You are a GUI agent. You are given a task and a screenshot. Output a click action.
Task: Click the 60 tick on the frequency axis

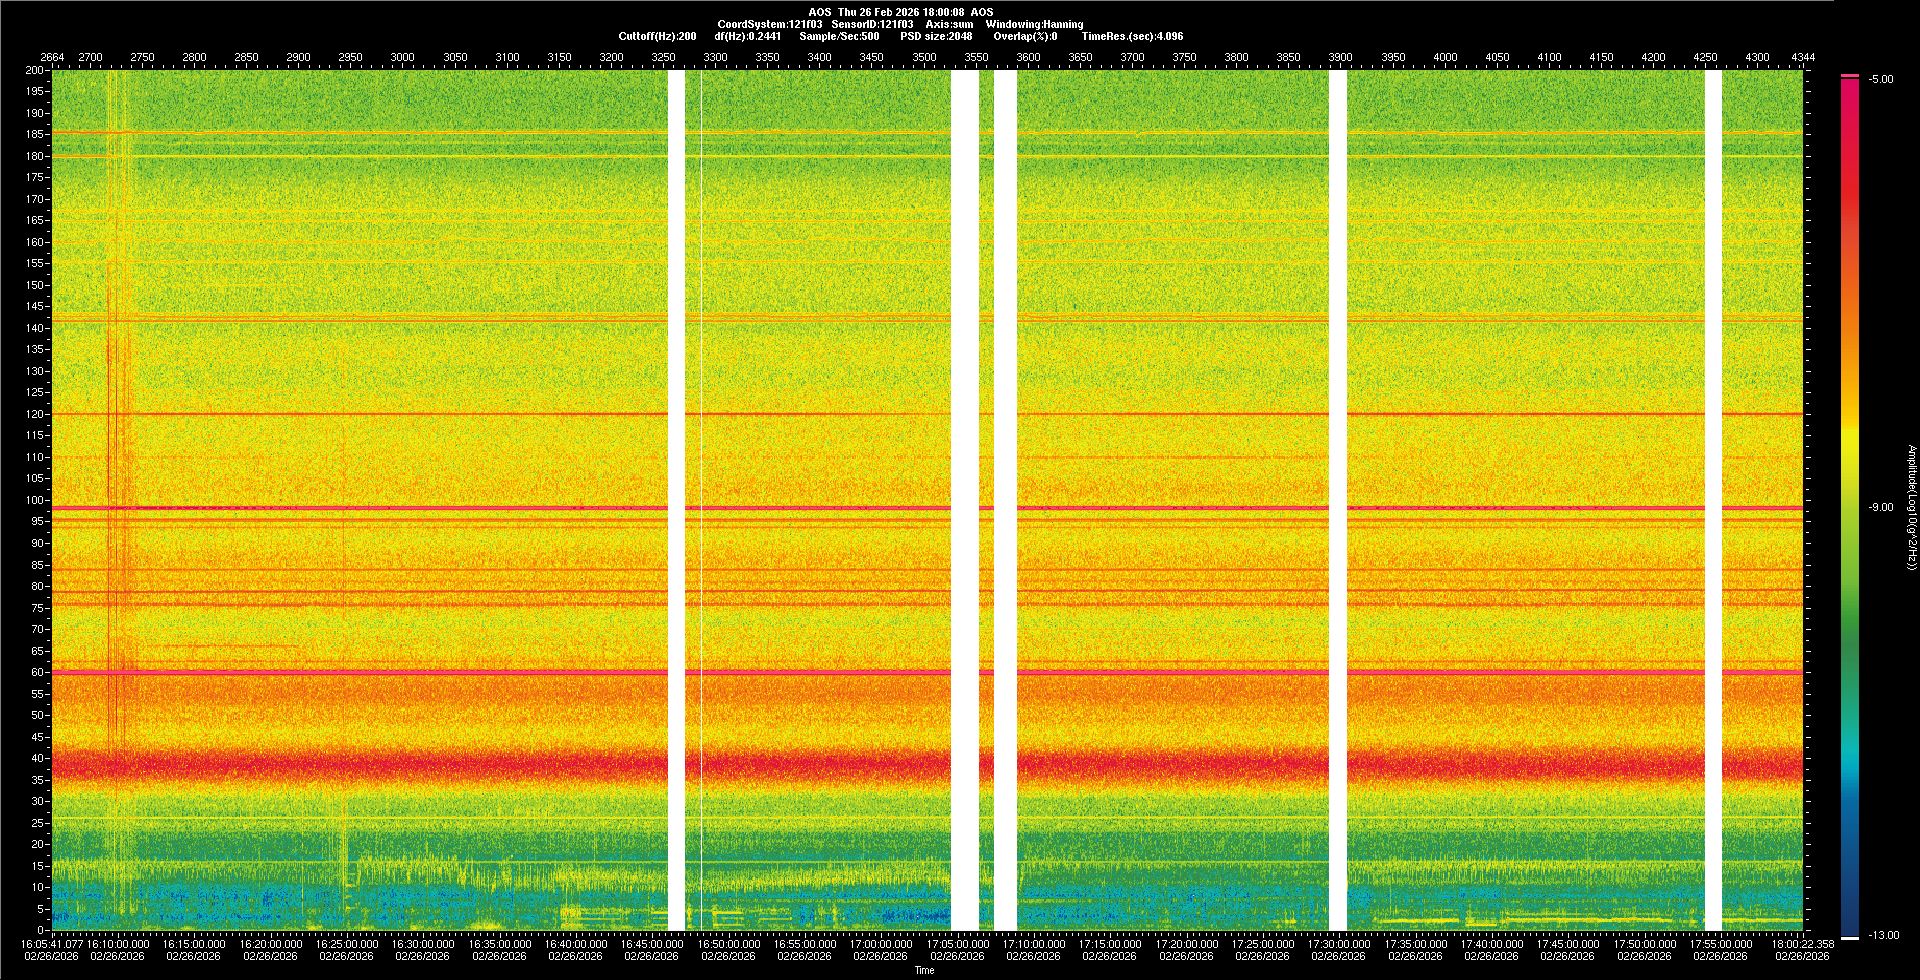point(37,673)
